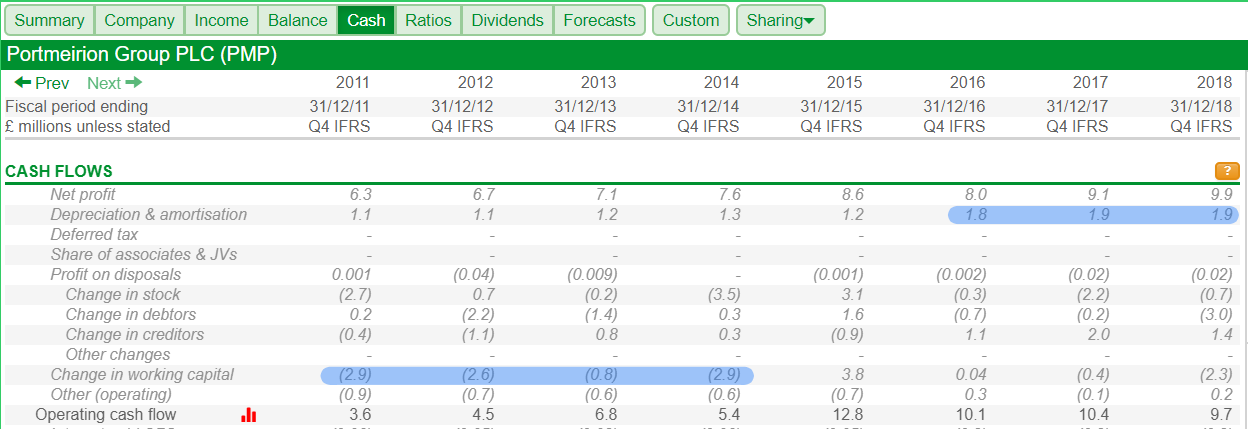Click the Portmeirion Group PLC (PMP) title

[x=142, y=54]
